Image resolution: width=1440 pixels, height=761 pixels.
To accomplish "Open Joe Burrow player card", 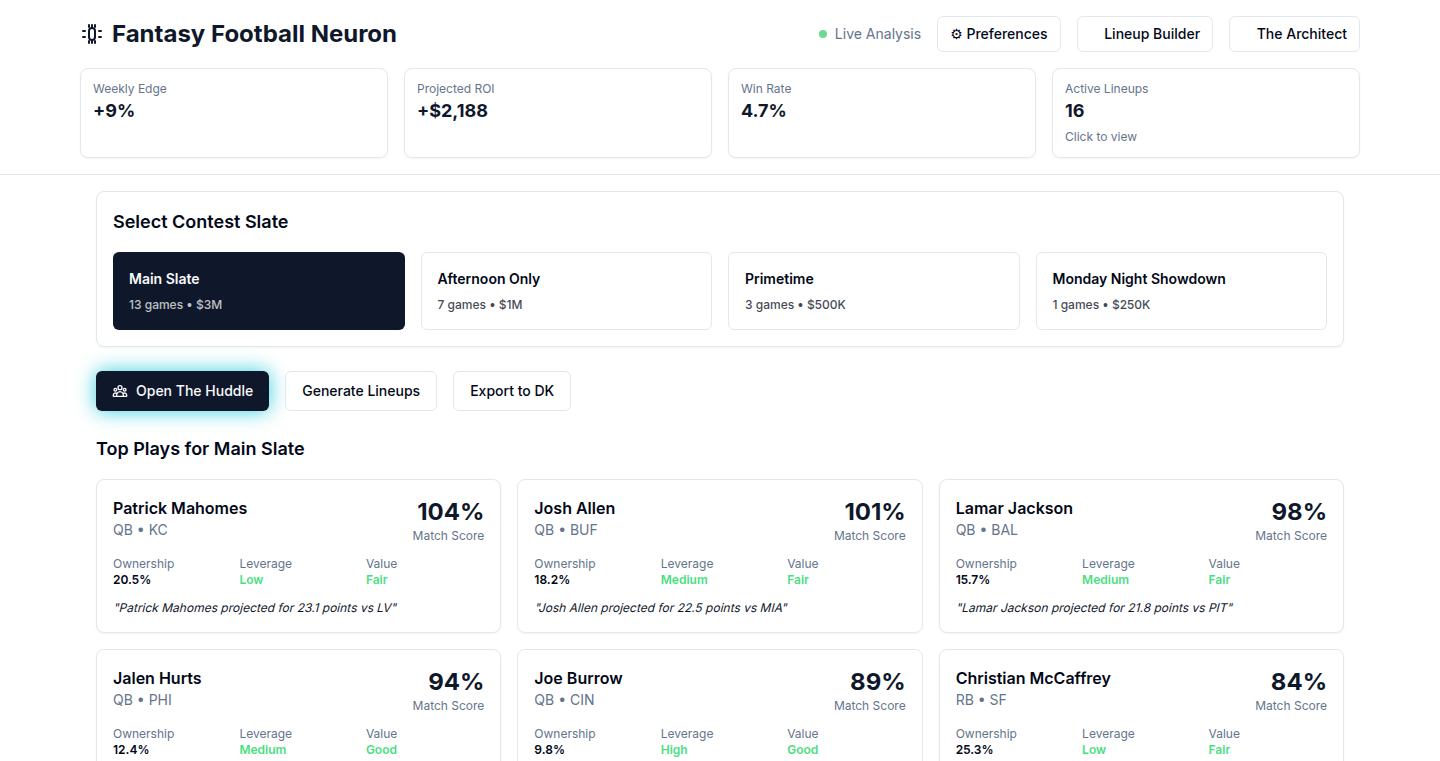I will point(720,705).
